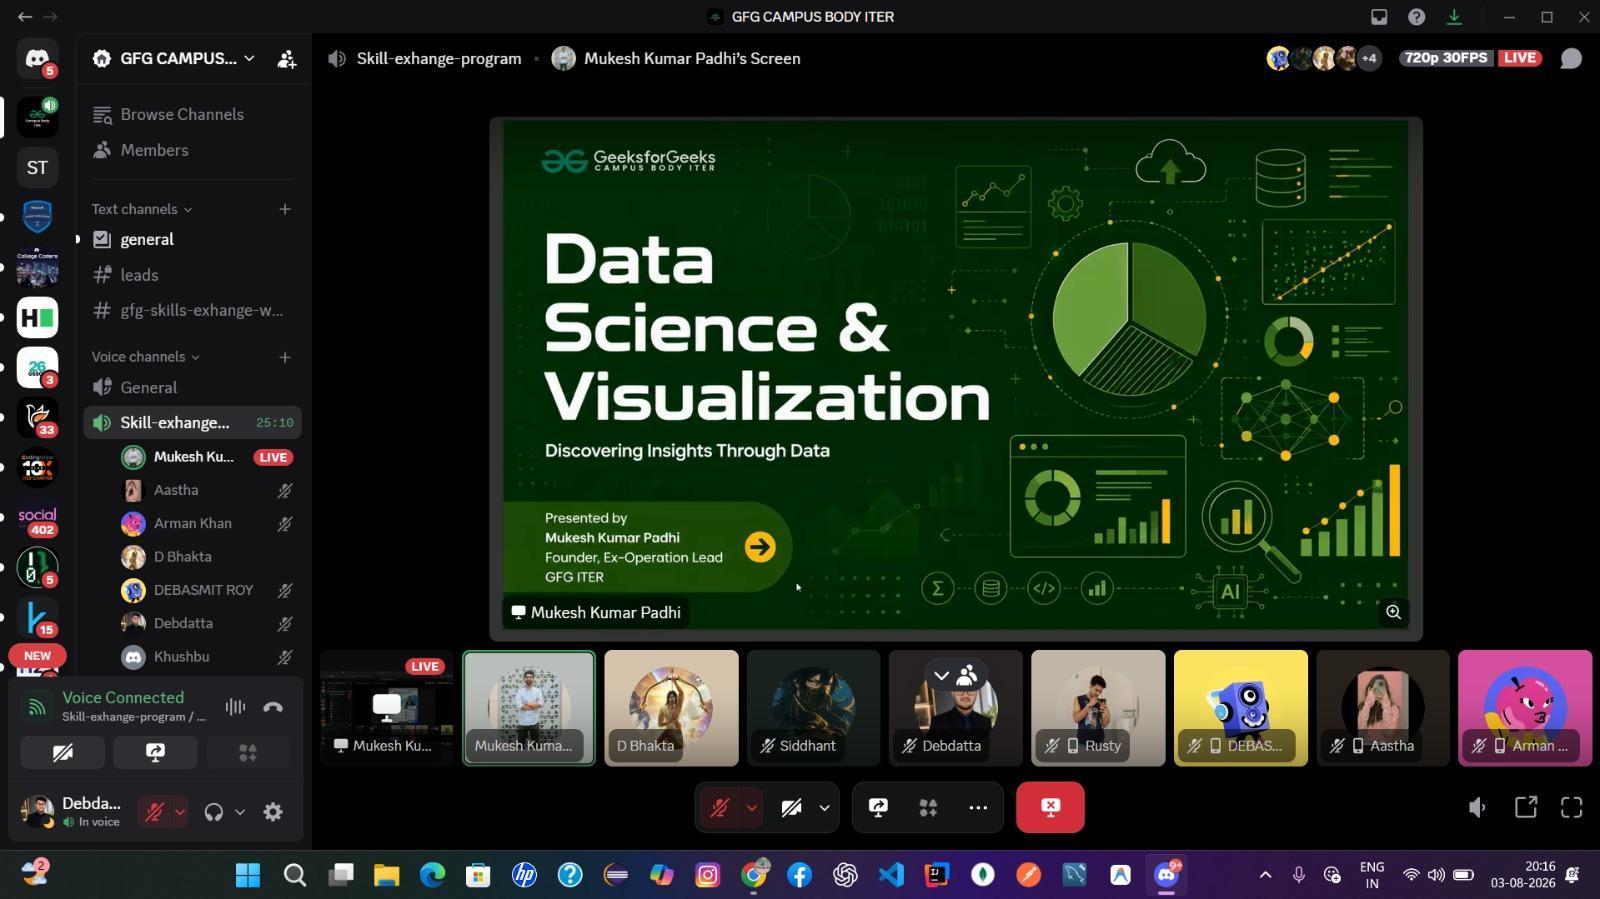Download the Discord update

tap(1454, 17)
